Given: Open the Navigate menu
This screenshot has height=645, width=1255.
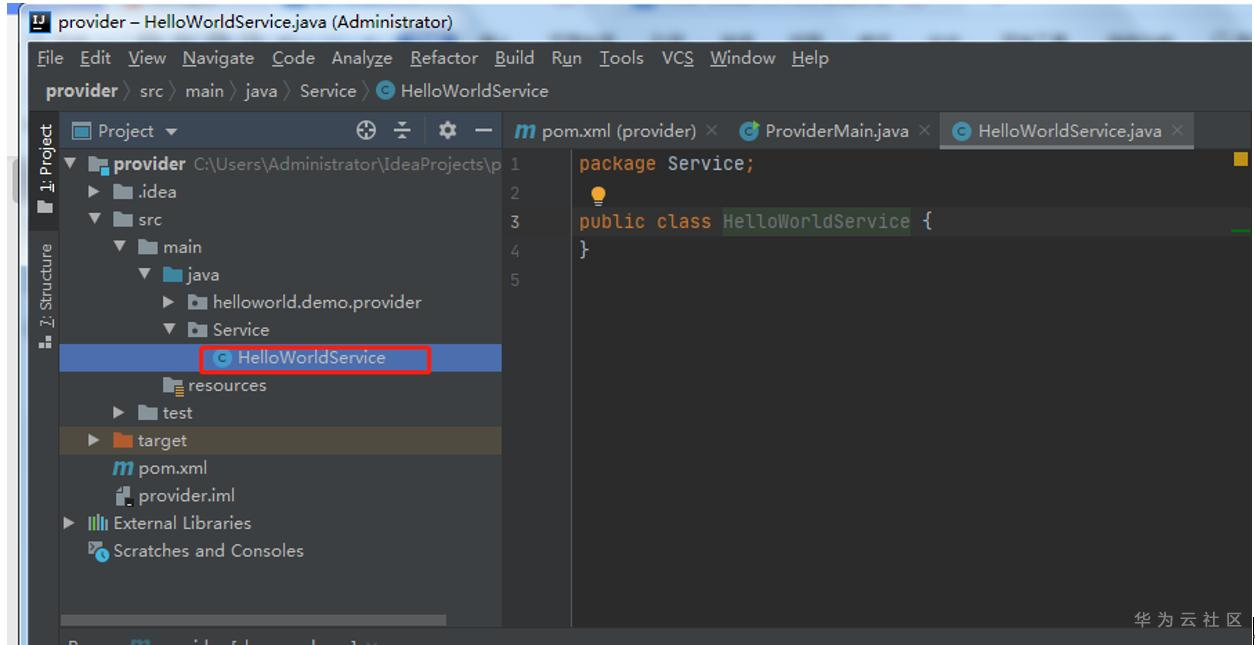Looking at the screenshot, I should pyautogui.click(x=218, y=58).
